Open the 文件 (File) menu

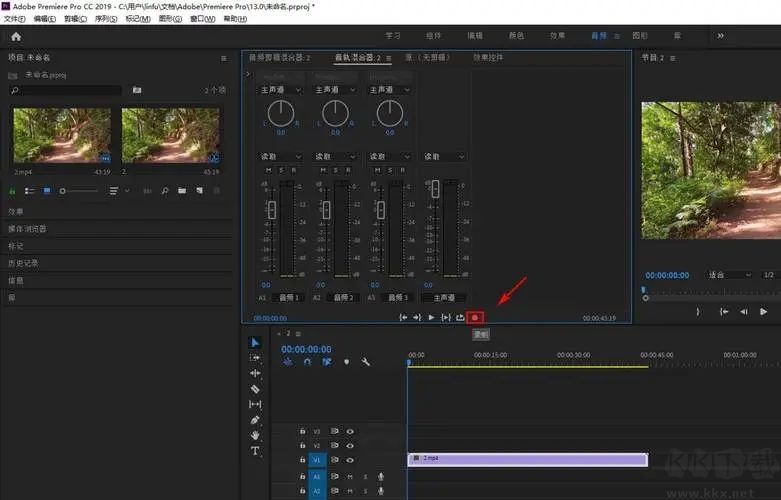click(x=14, y=19)
